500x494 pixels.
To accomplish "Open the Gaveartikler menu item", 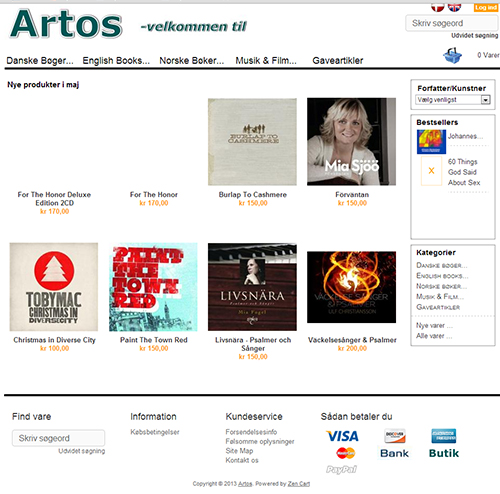I will coord(338,61).
